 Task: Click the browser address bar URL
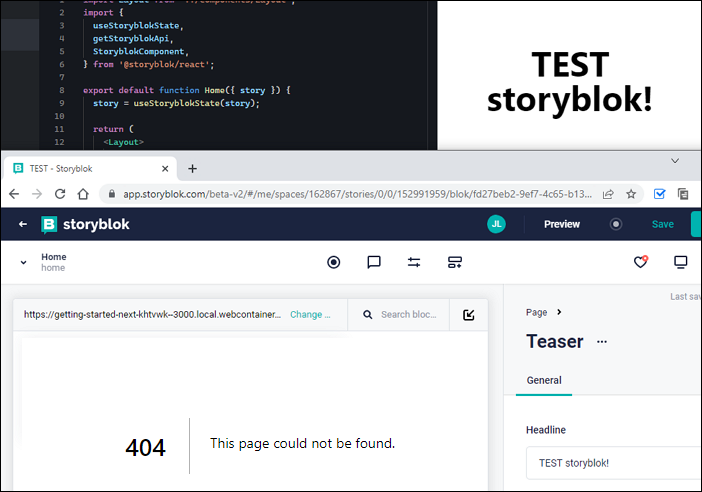(x=358, y=194)
